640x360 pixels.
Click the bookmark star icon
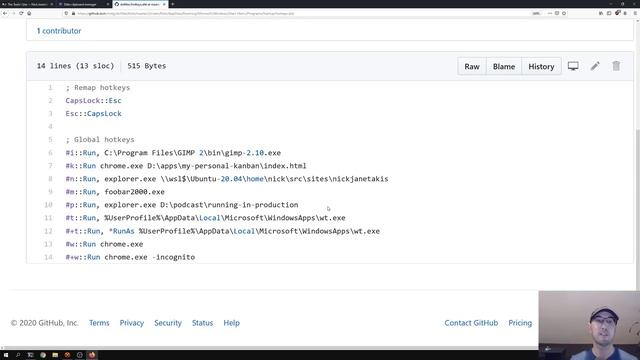click(x=564, y=13)
